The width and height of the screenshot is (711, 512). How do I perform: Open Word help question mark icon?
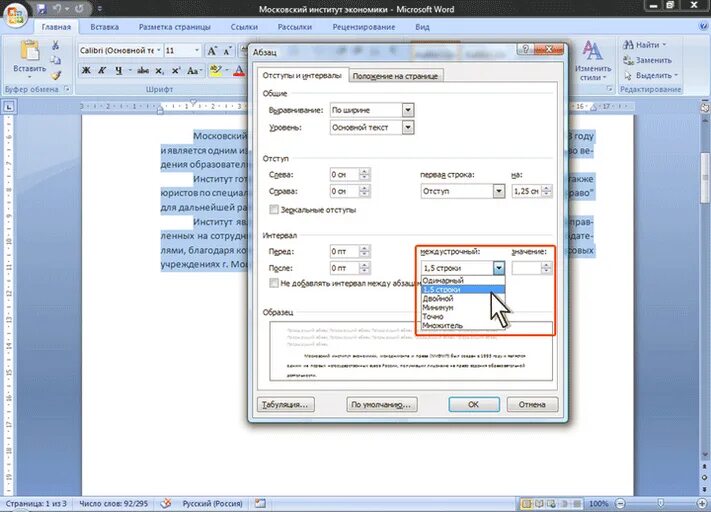click(703, 26)
